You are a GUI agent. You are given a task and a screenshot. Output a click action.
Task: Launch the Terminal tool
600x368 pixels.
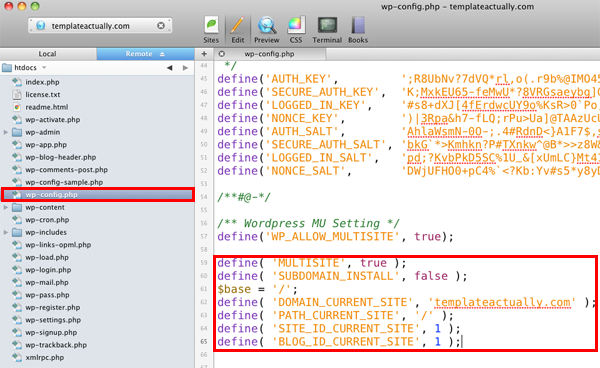click(327, 25)
